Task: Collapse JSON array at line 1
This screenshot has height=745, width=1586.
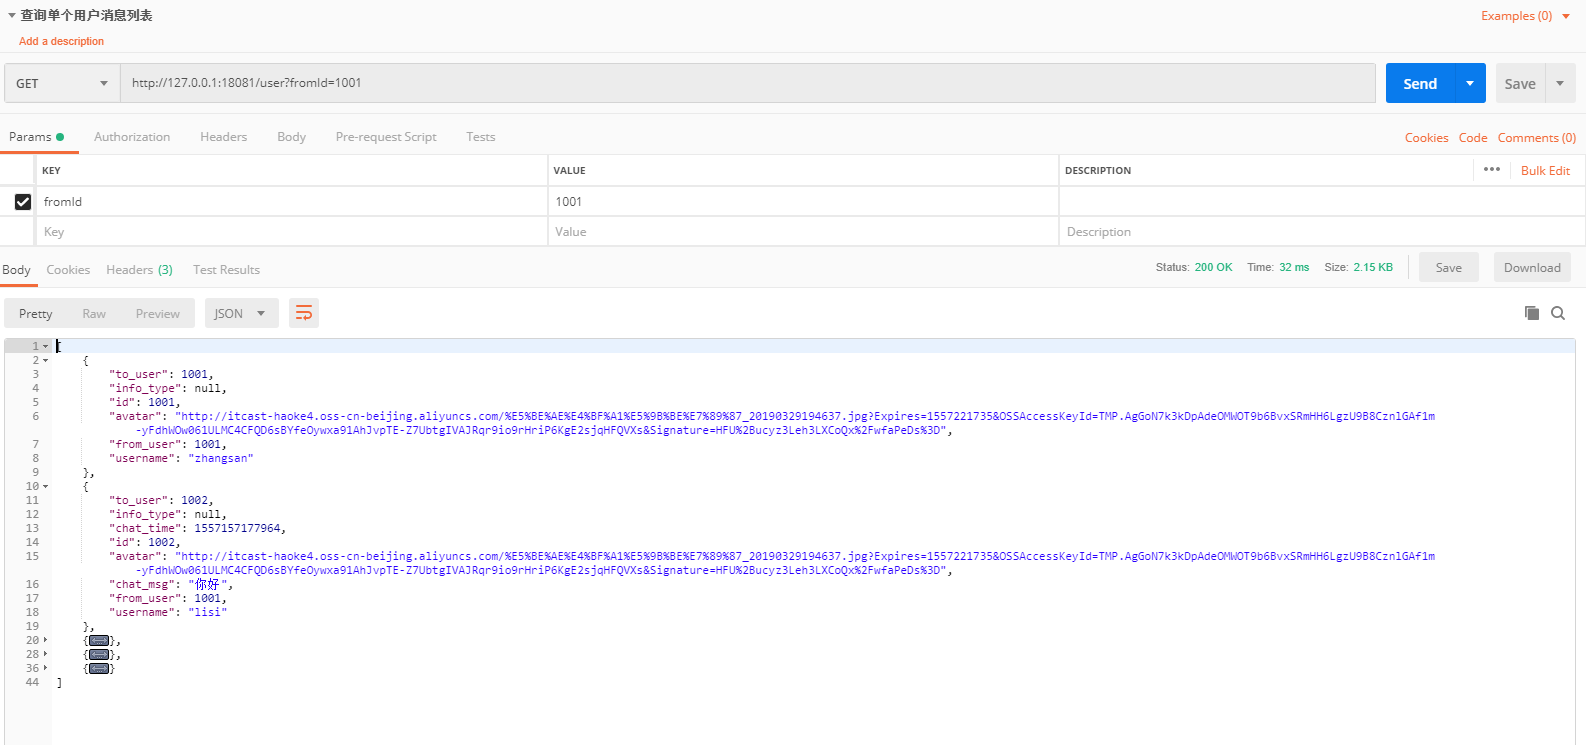Action: (45, 346)
